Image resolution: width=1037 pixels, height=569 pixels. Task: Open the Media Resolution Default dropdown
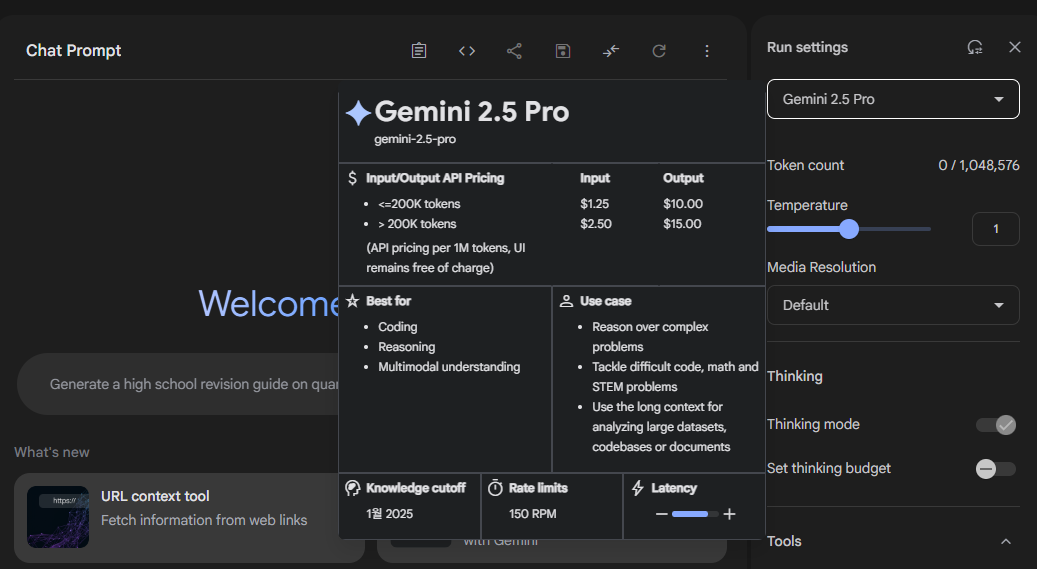point(893,305)
